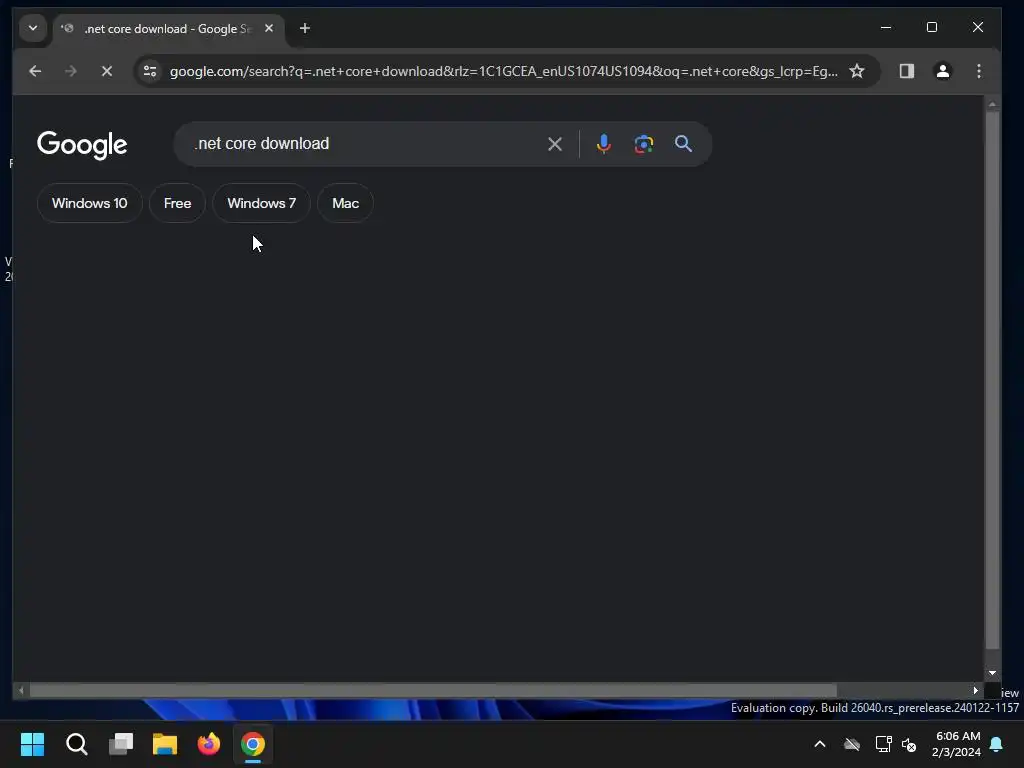Open the Chrome profile menu

[942, 71]
